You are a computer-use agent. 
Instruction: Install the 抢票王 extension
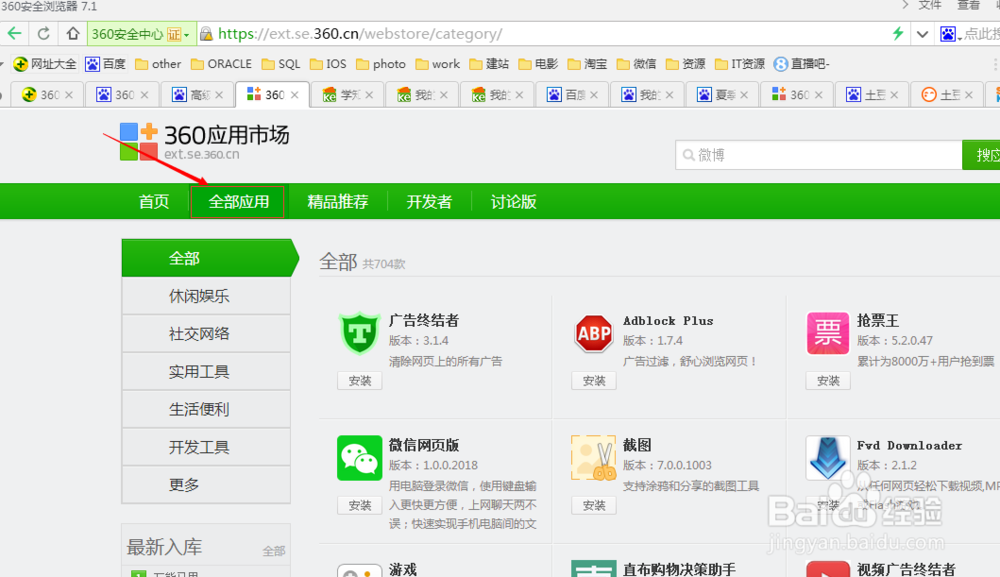(x=828, y=381)
